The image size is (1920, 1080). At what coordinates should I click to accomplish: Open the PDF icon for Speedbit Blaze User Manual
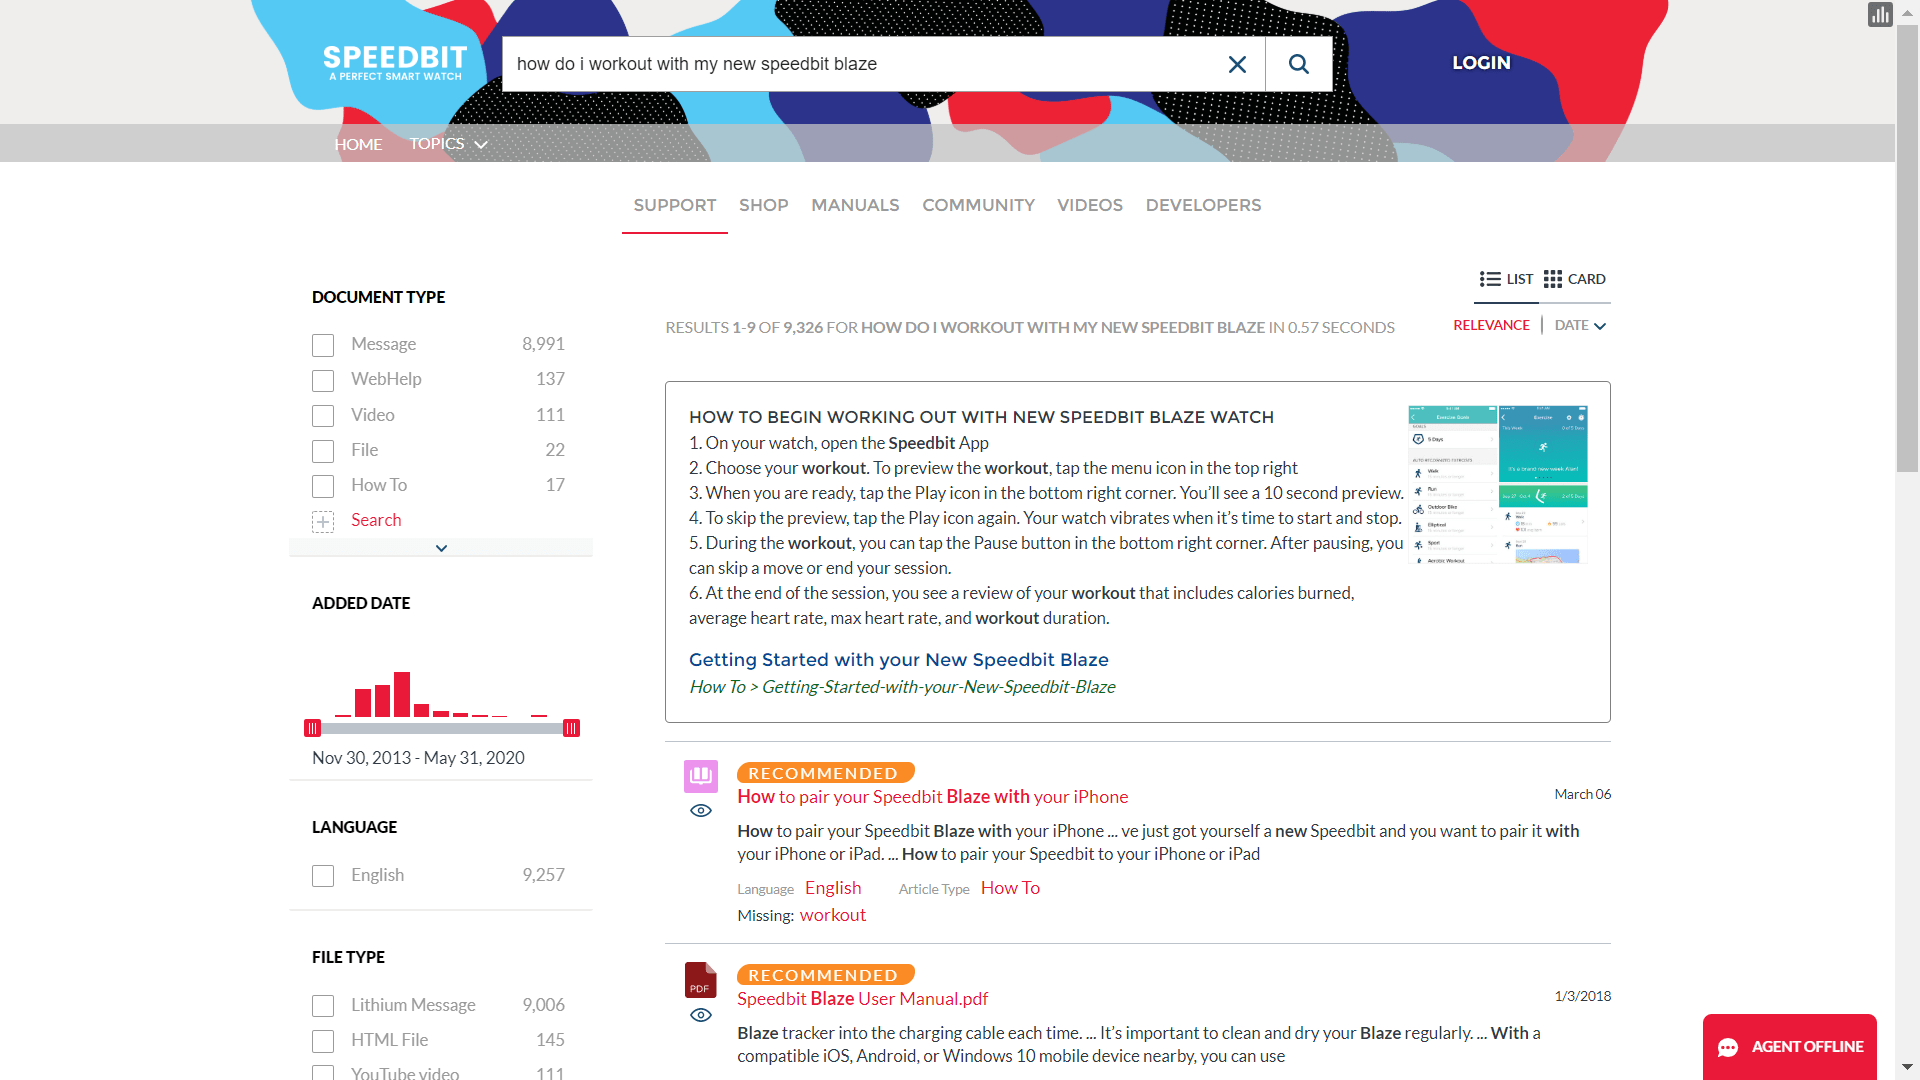click(699, 981)
